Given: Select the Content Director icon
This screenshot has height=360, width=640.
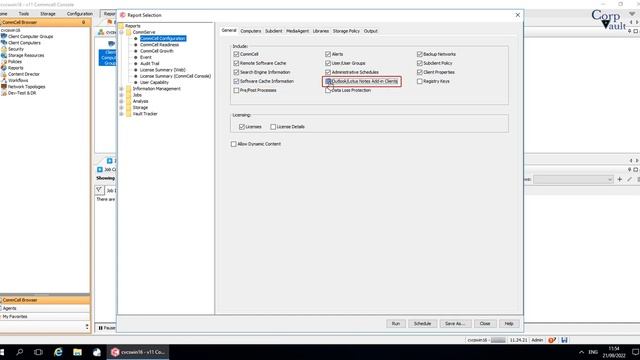Looking at the screenshot, I should [4, 74].
